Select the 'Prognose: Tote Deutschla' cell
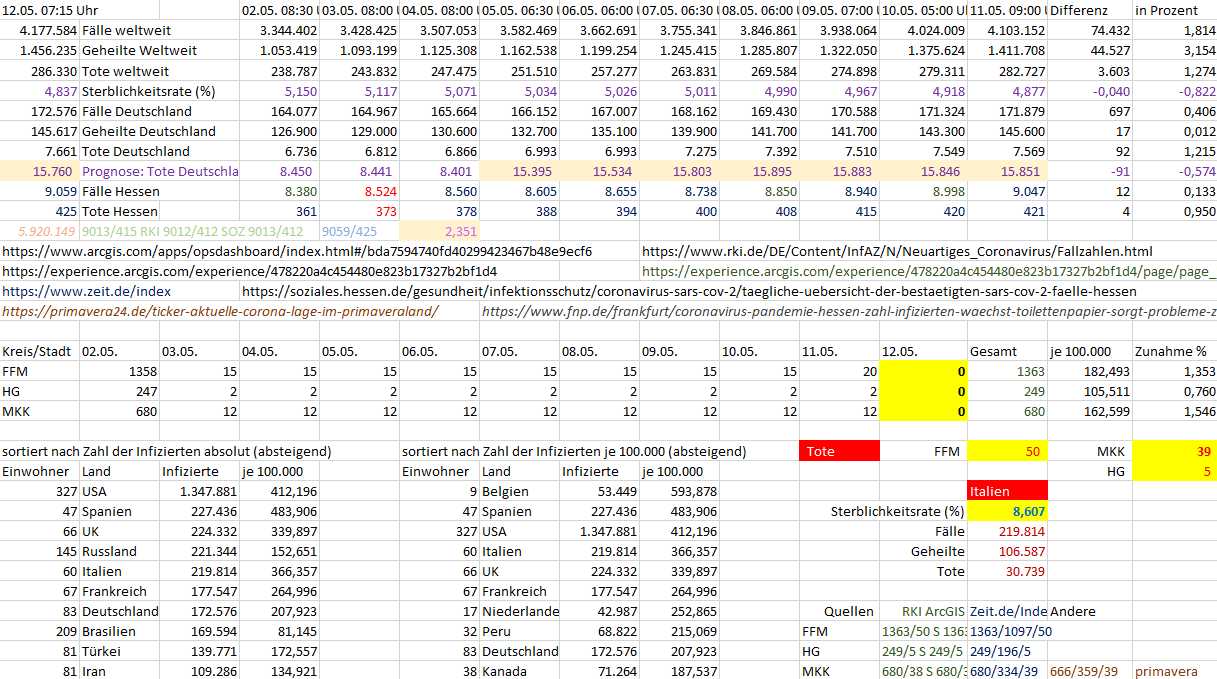The width and height of the screenshot is (1217, 679). pyautogui.click(x=160, y=171)
